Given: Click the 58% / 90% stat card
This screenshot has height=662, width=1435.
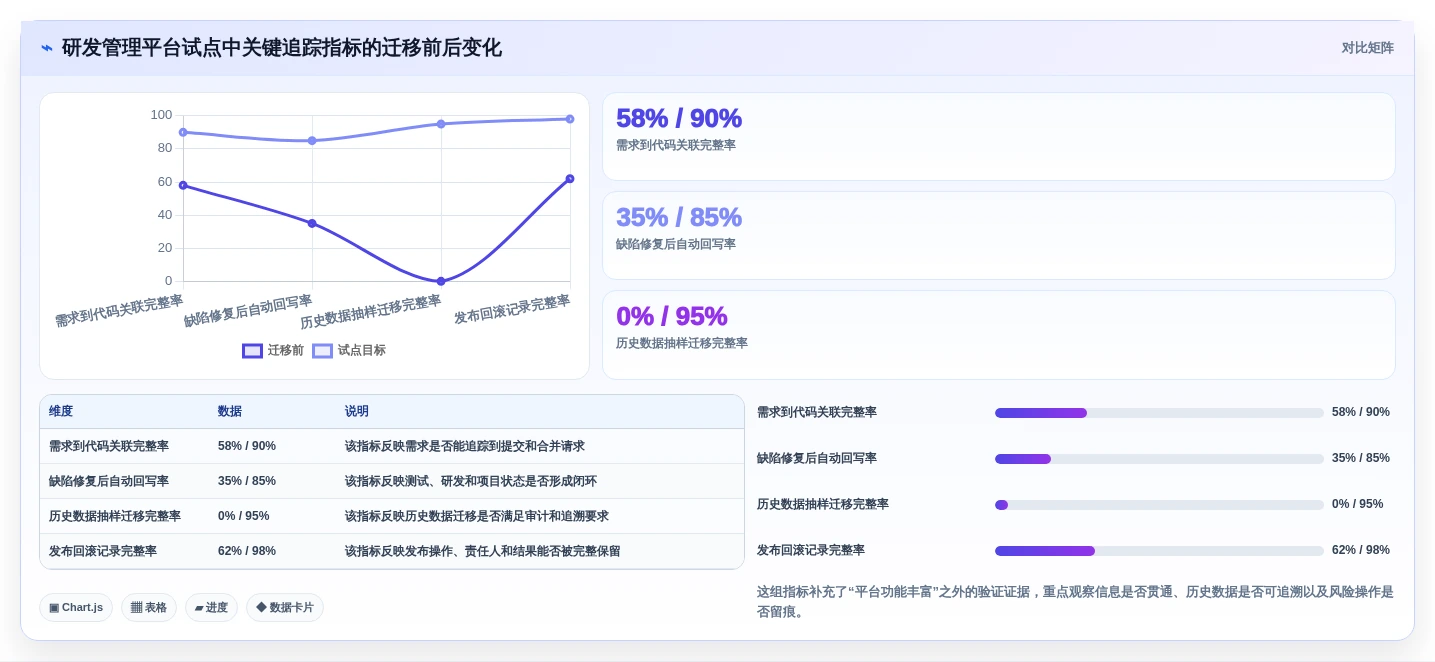Looking at the screenshot, I should click(998, 137).
